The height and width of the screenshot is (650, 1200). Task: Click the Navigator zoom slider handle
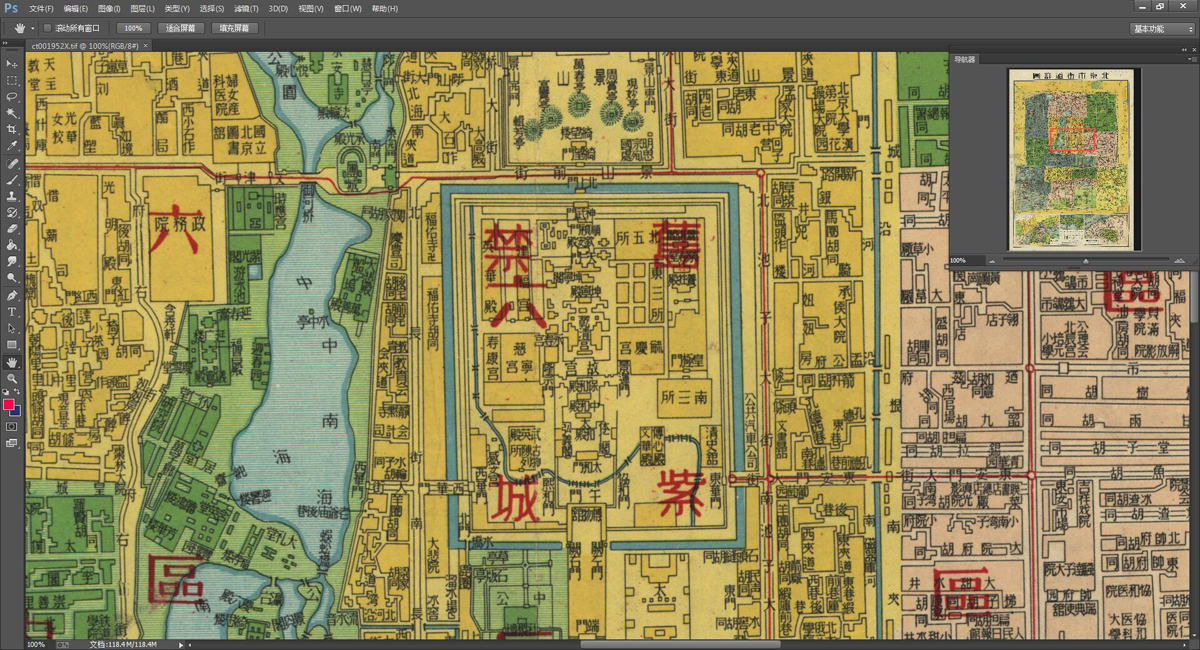point(1086,261)
